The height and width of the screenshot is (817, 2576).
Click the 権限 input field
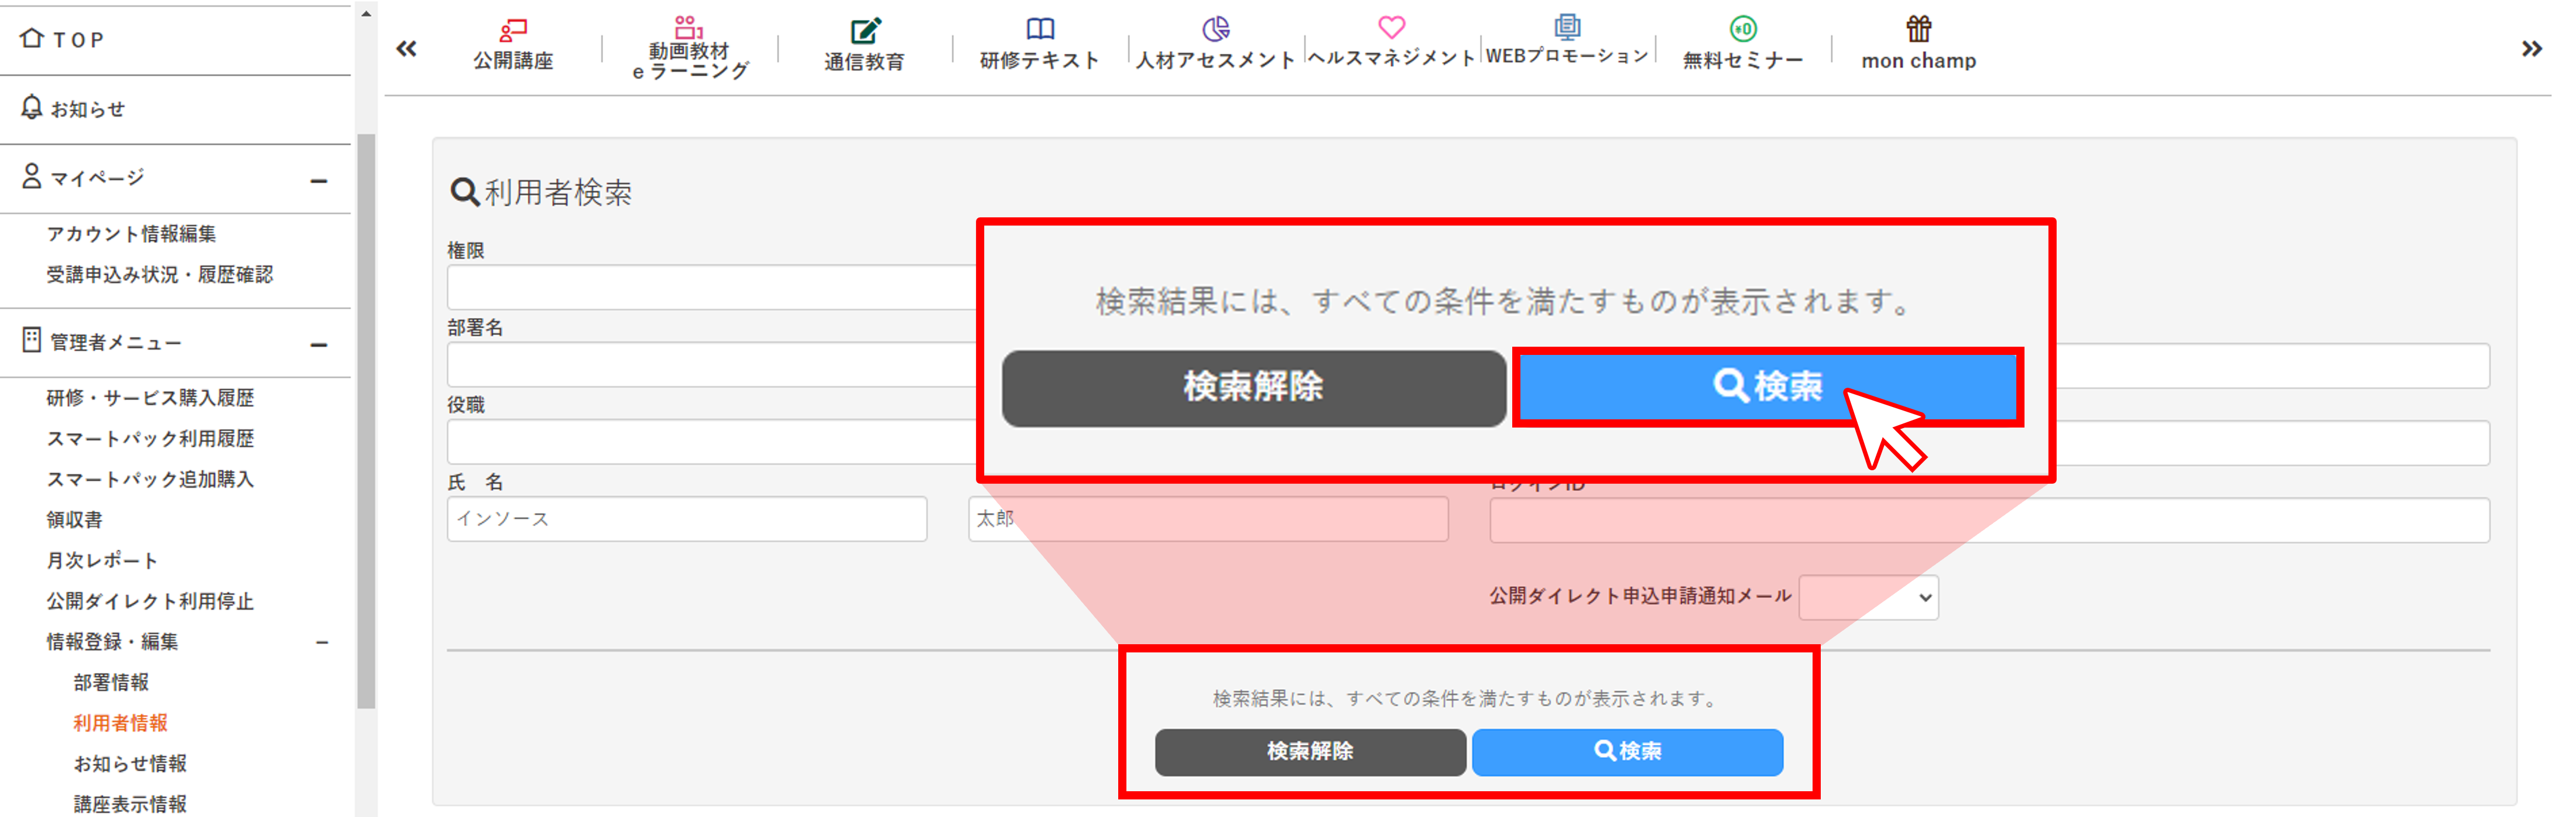pyautogui.click(x=712, y=287)
